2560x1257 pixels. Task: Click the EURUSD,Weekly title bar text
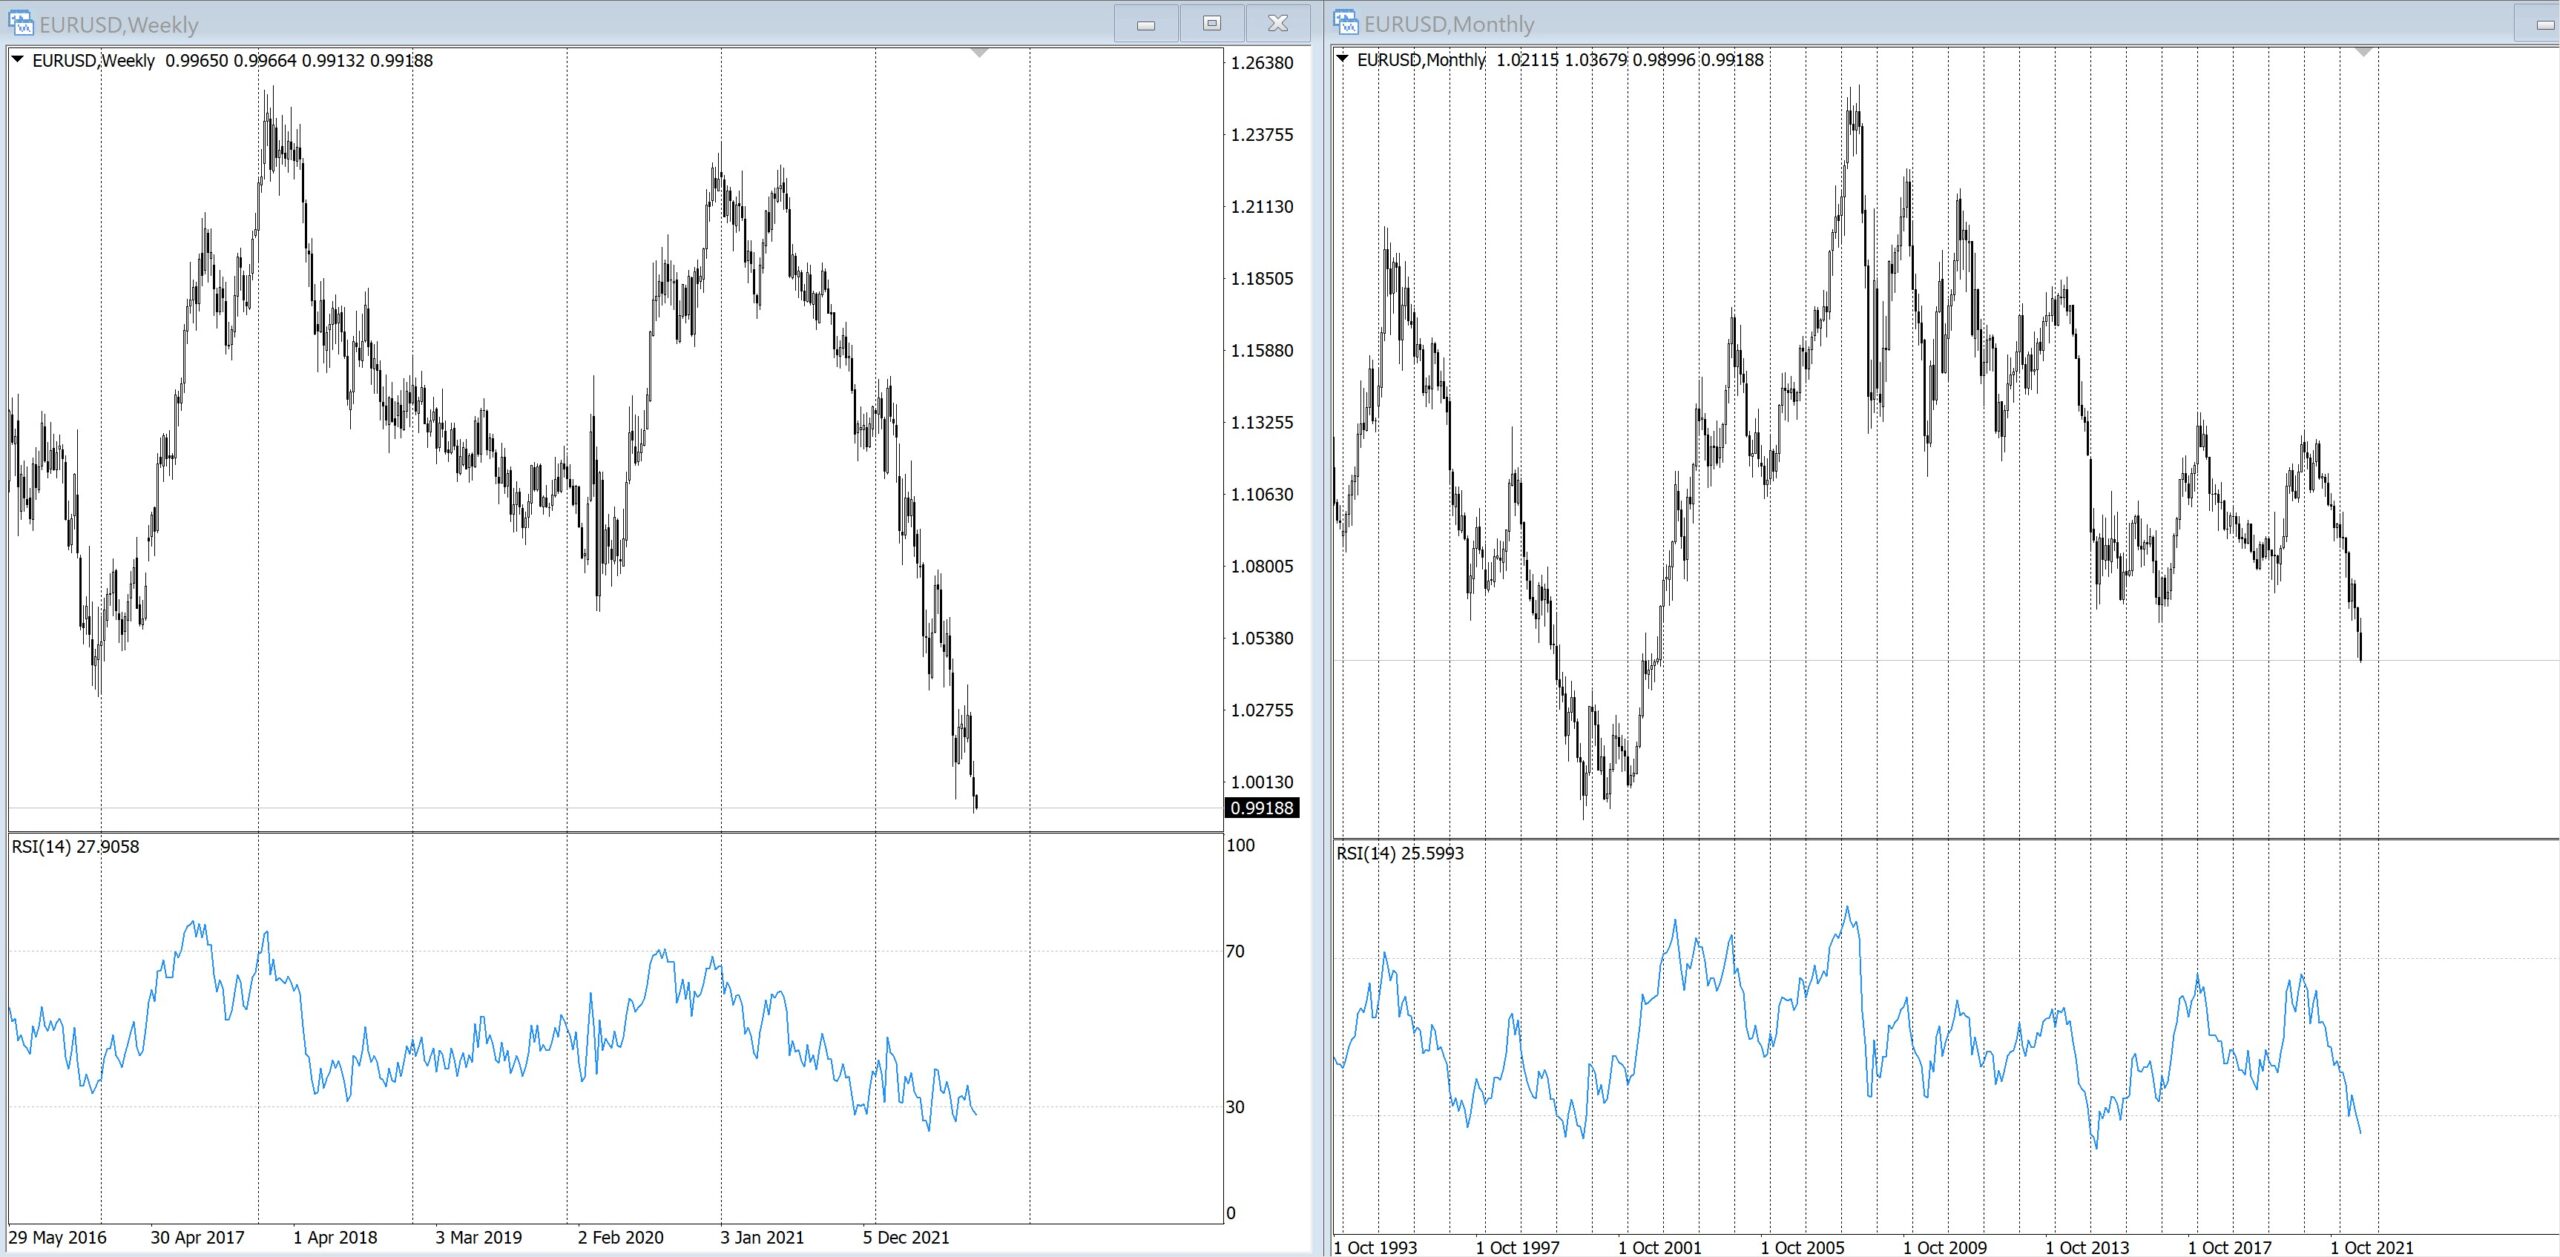[119, 25]
